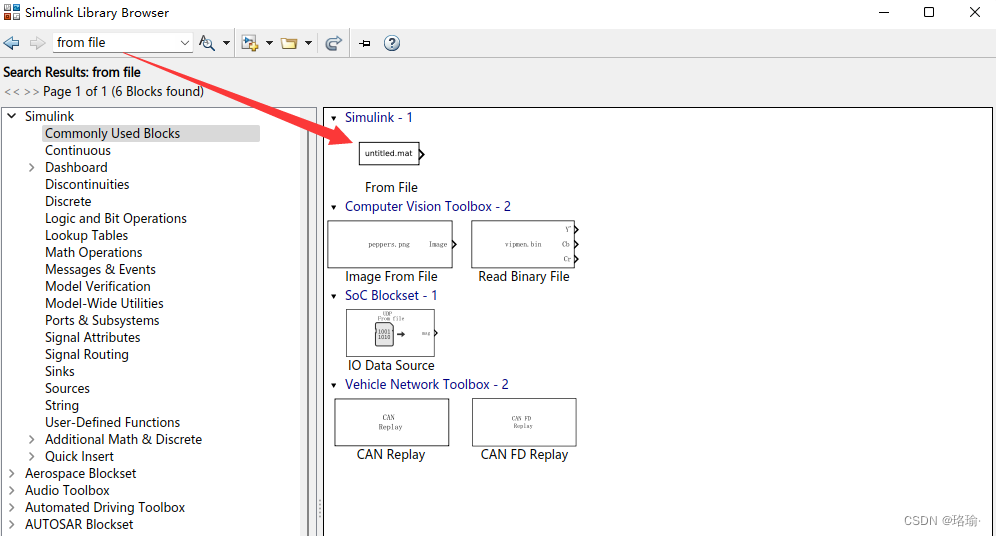Expand the AUTOSAR Blockset node
996x536 pixels.
pyautogui.click(x=11, y=525)
